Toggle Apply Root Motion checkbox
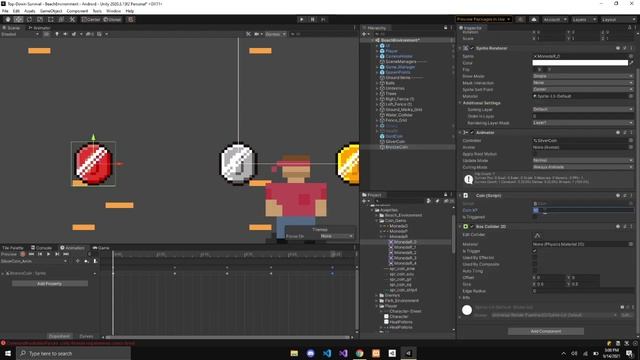Screen dimensions: 640x360 535,154
